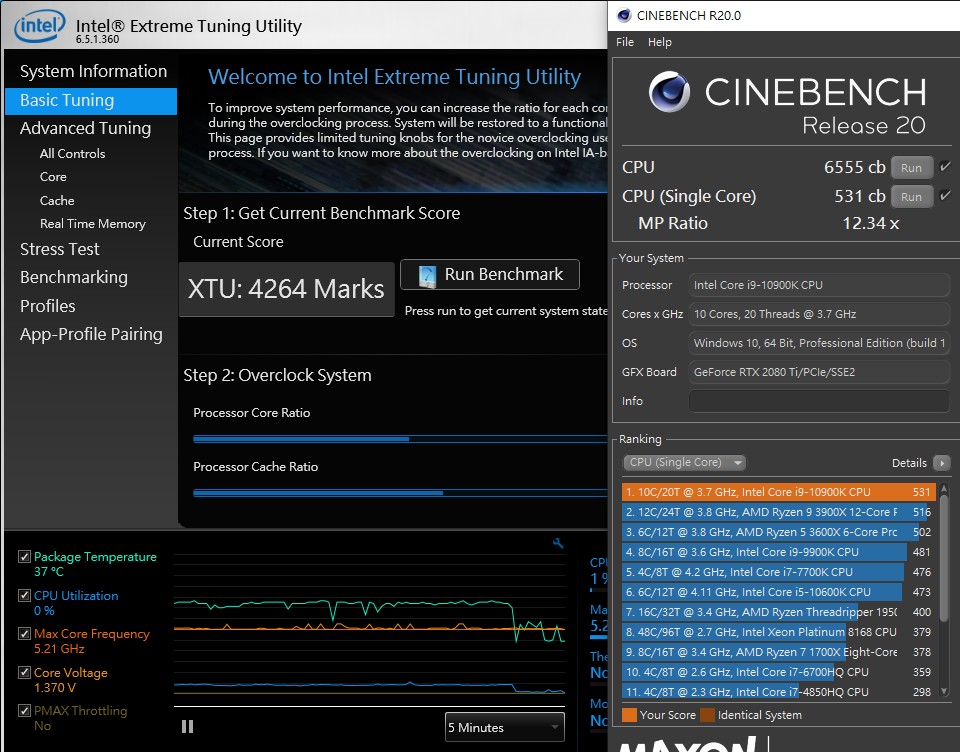This screenshot has height=752, width=960.
Task: Click the 5.21 GHz Max Core Frequency value
Action: (x=59, y=649)
